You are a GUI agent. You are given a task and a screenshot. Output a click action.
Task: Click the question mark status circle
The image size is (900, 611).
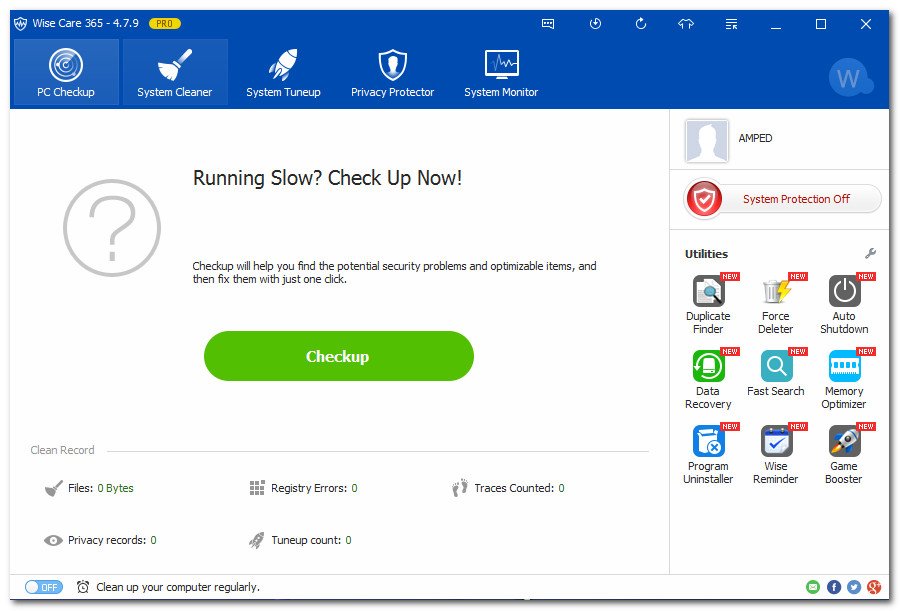[112, 228]
